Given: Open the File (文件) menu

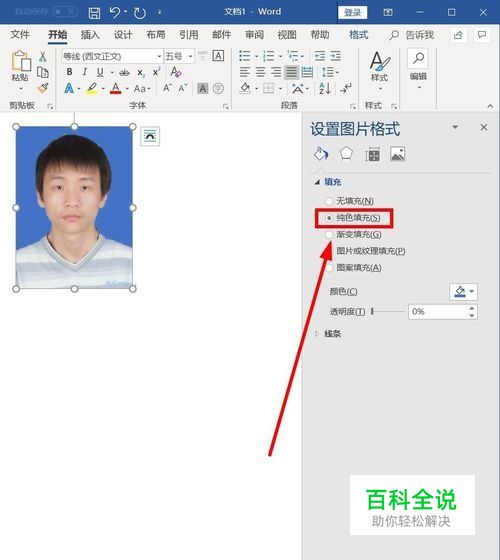Looking at the screenshot, I should point(20,35).
